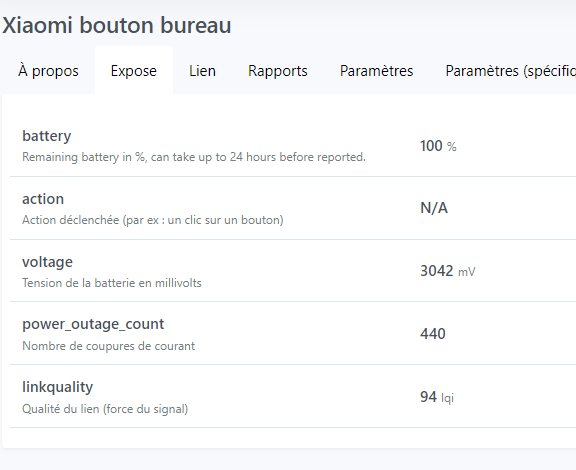This screenshot has height=470, width=576.
Task: Switch to the Lien tab
Action: click(x=202, y=71)
